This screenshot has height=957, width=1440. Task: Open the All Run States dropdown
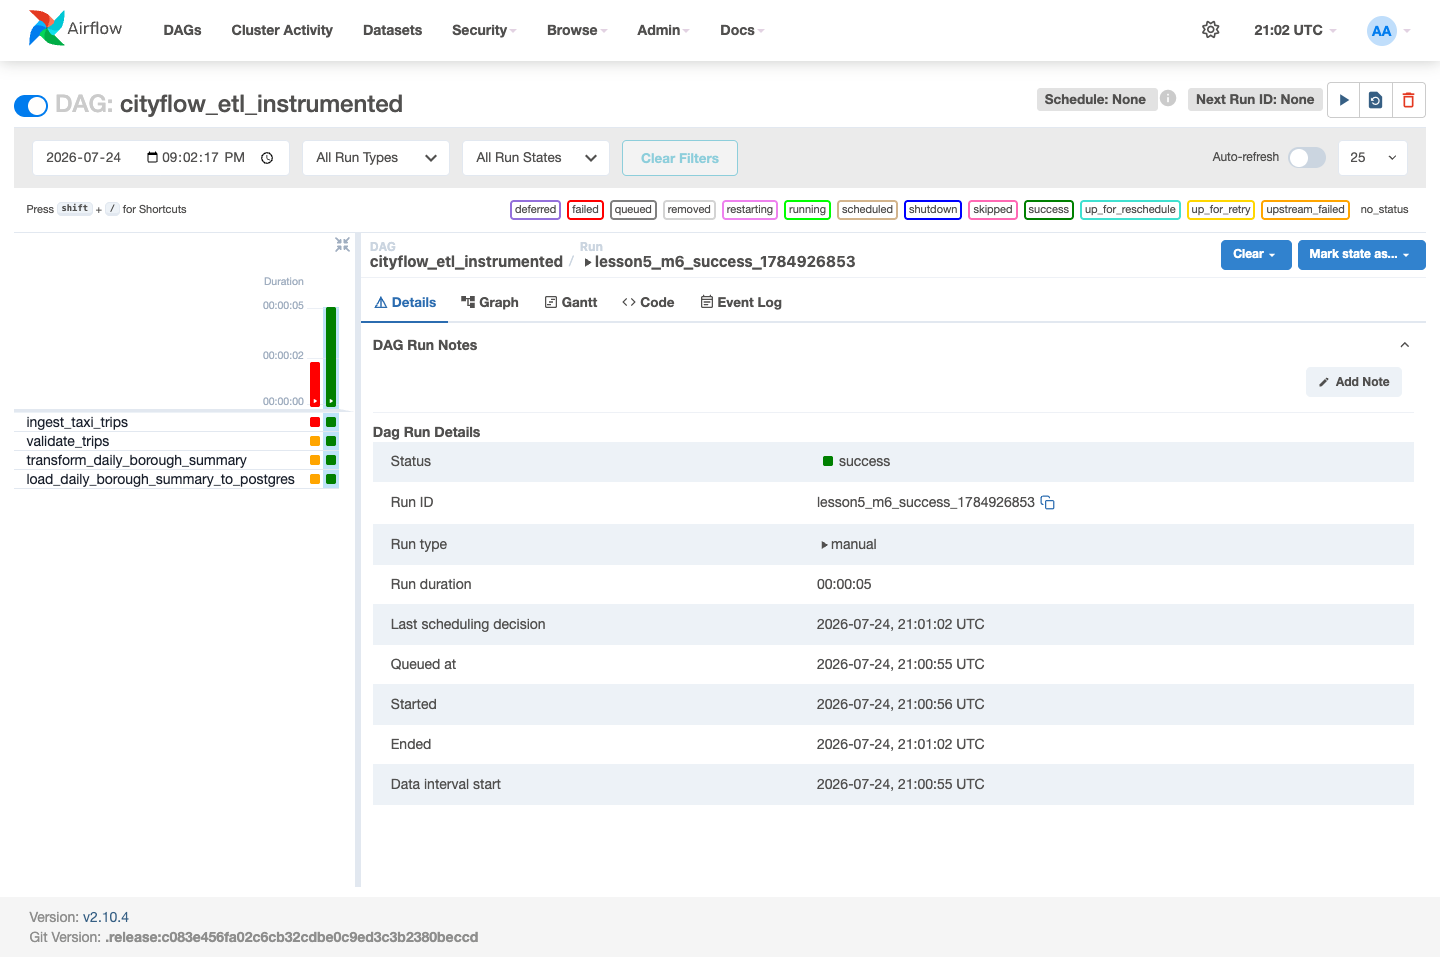click(x=536, y=158)
